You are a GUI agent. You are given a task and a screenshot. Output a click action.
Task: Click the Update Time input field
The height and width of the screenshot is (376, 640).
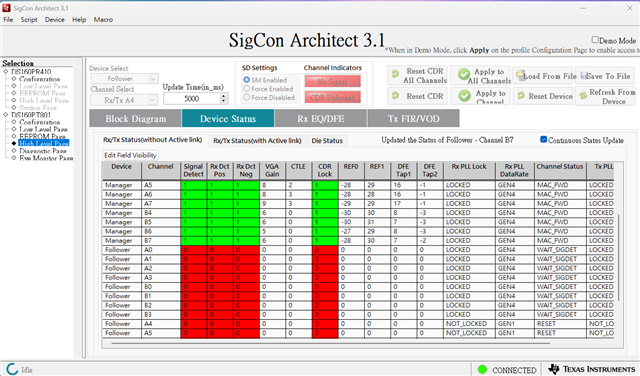click(x=191, y=98)
